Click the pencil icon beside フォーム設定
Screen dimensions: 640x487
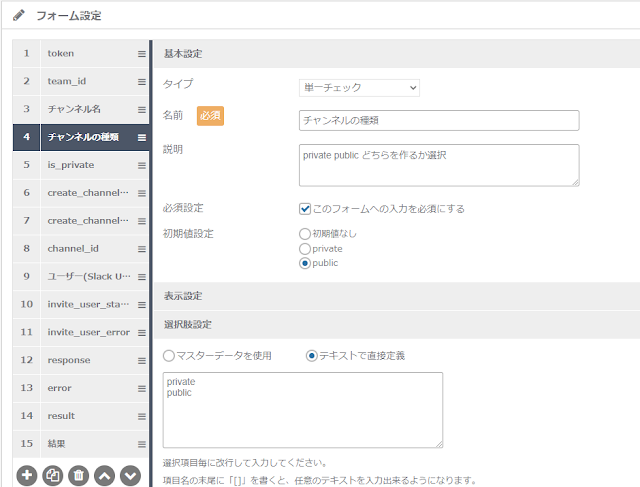(19, 16)
